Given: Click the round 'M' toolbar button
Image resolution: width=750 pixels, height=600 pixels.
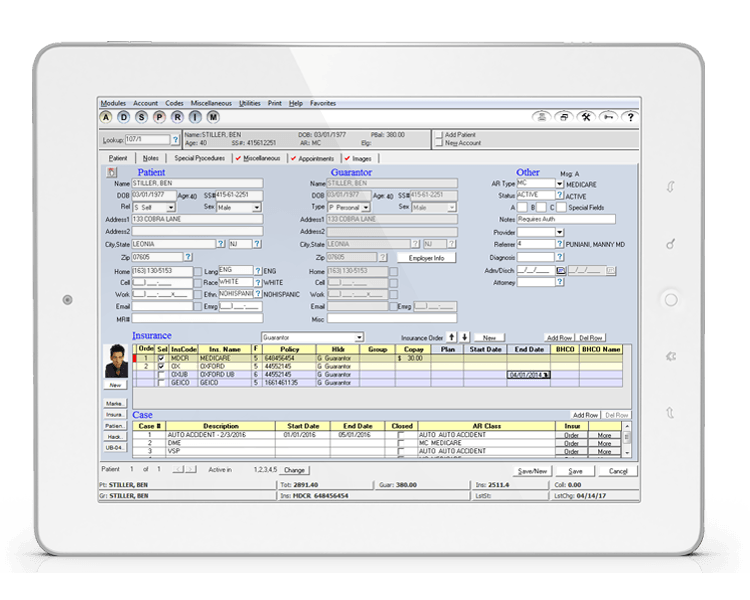Looking at the screenshot, I should [213, 117].
